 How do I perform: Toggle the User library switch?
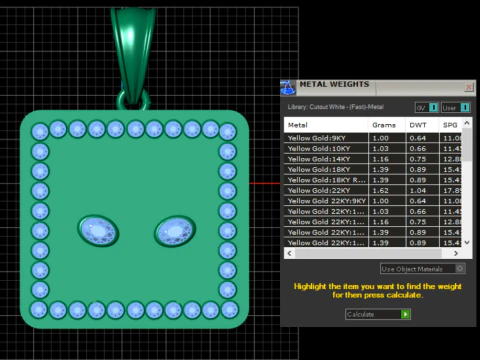pyautogui.click(x=465, y=107)
